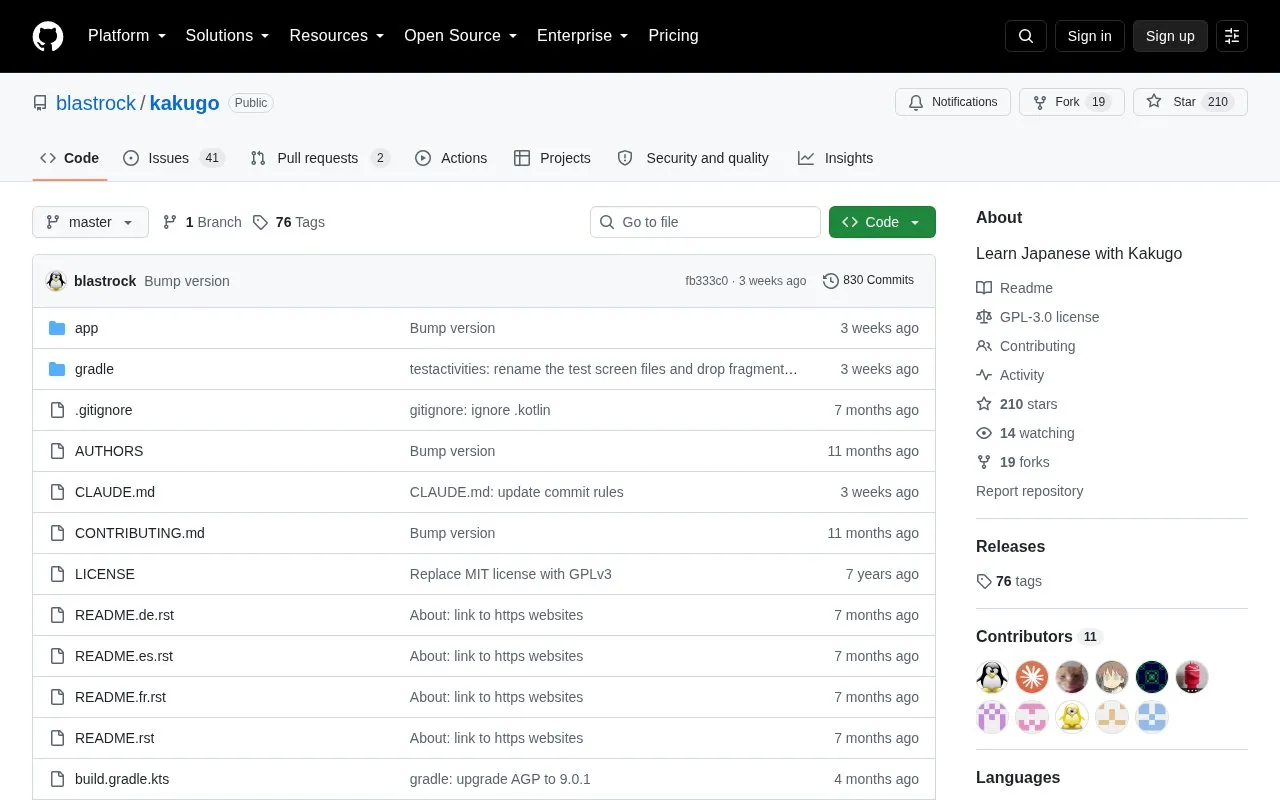The height and width of the screenshot is (800, 1280).
Task: Click the dark green circle contributor avatar
Action: click(x=1152, y=677)
